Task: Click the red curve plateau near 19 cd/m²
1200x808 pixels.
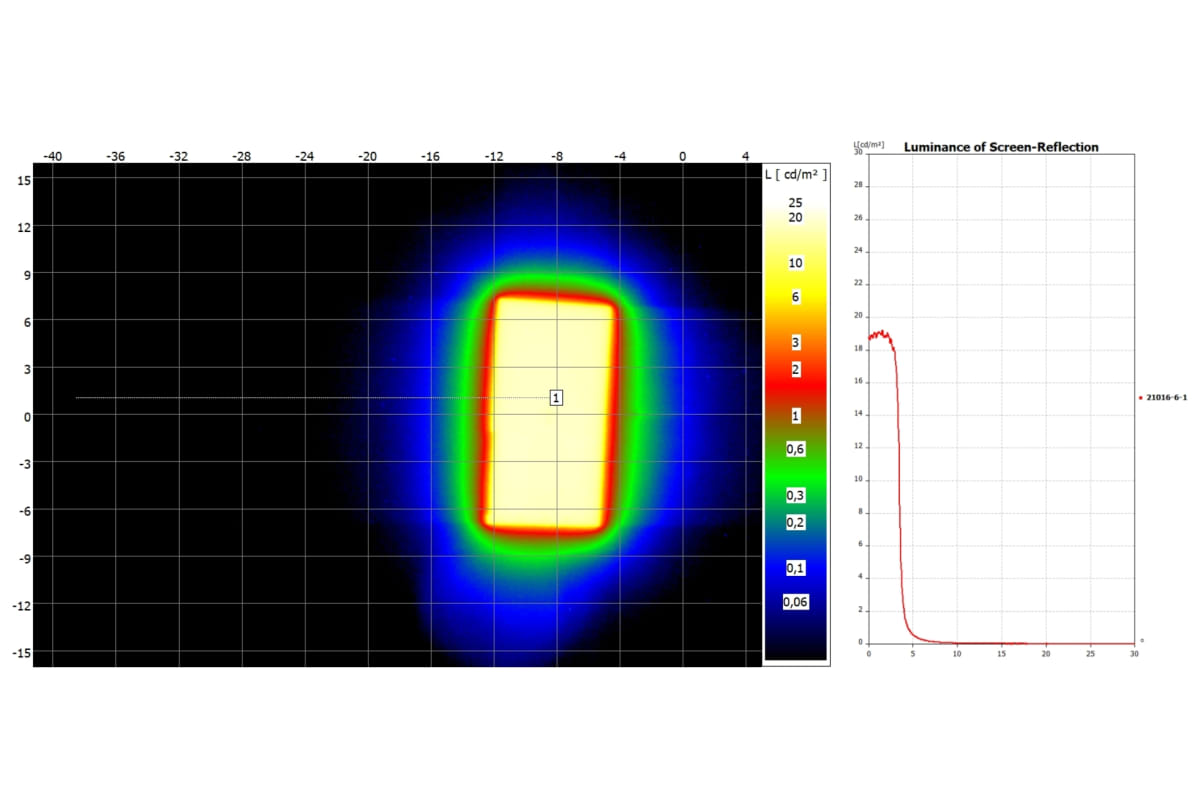Action: coord(880,334)
